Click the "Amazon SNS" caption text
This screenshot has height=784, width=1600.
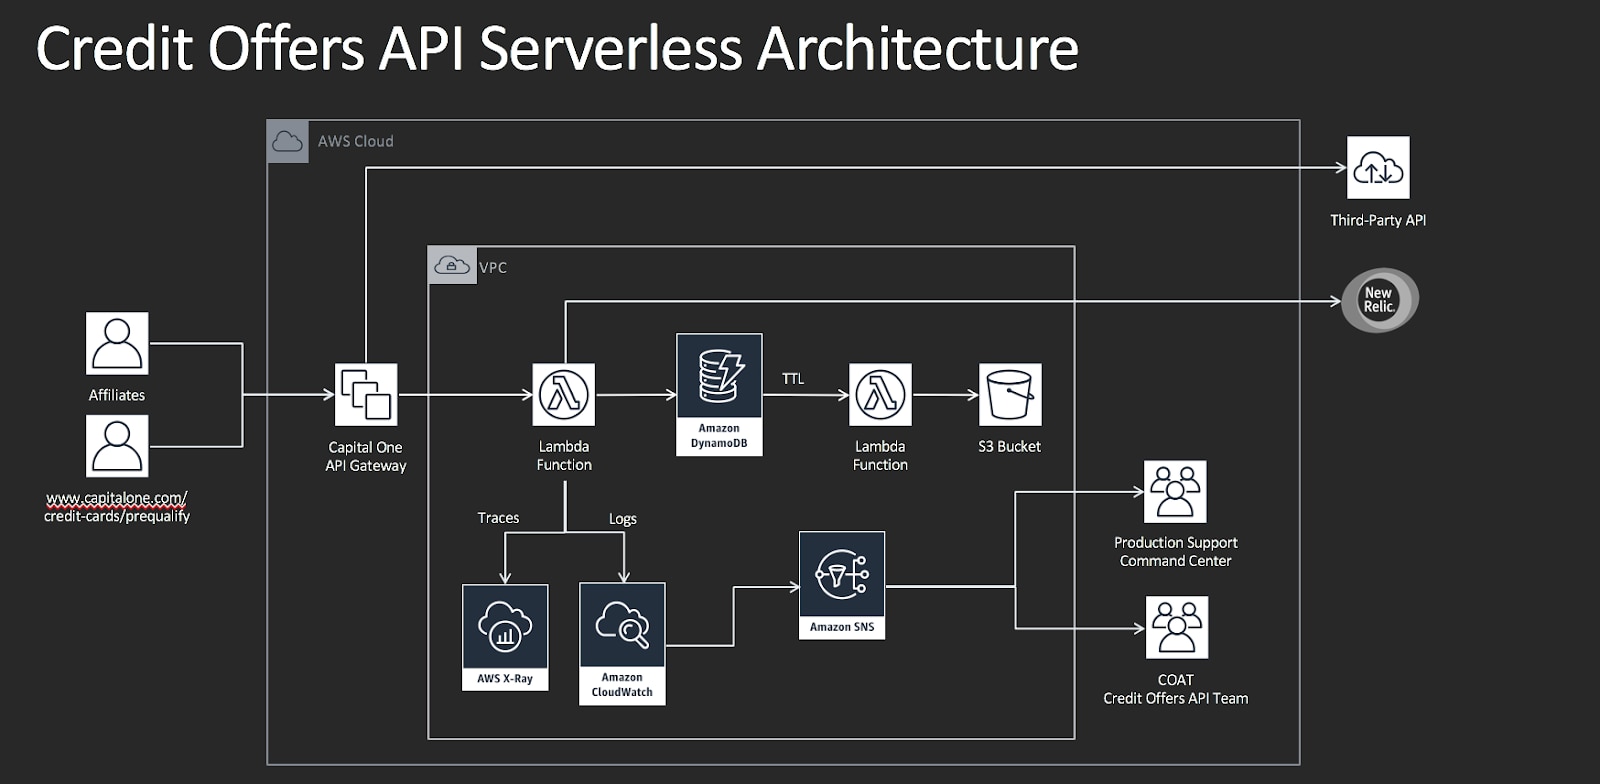842,627
